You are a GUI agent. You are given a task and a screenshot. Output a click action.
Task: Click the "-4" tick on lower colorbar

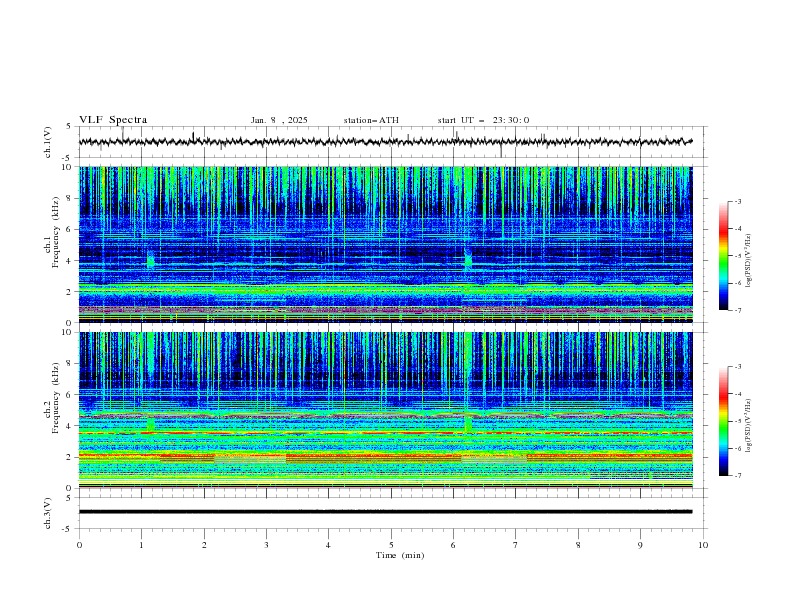pyautogui.click(x=737, y=394)
